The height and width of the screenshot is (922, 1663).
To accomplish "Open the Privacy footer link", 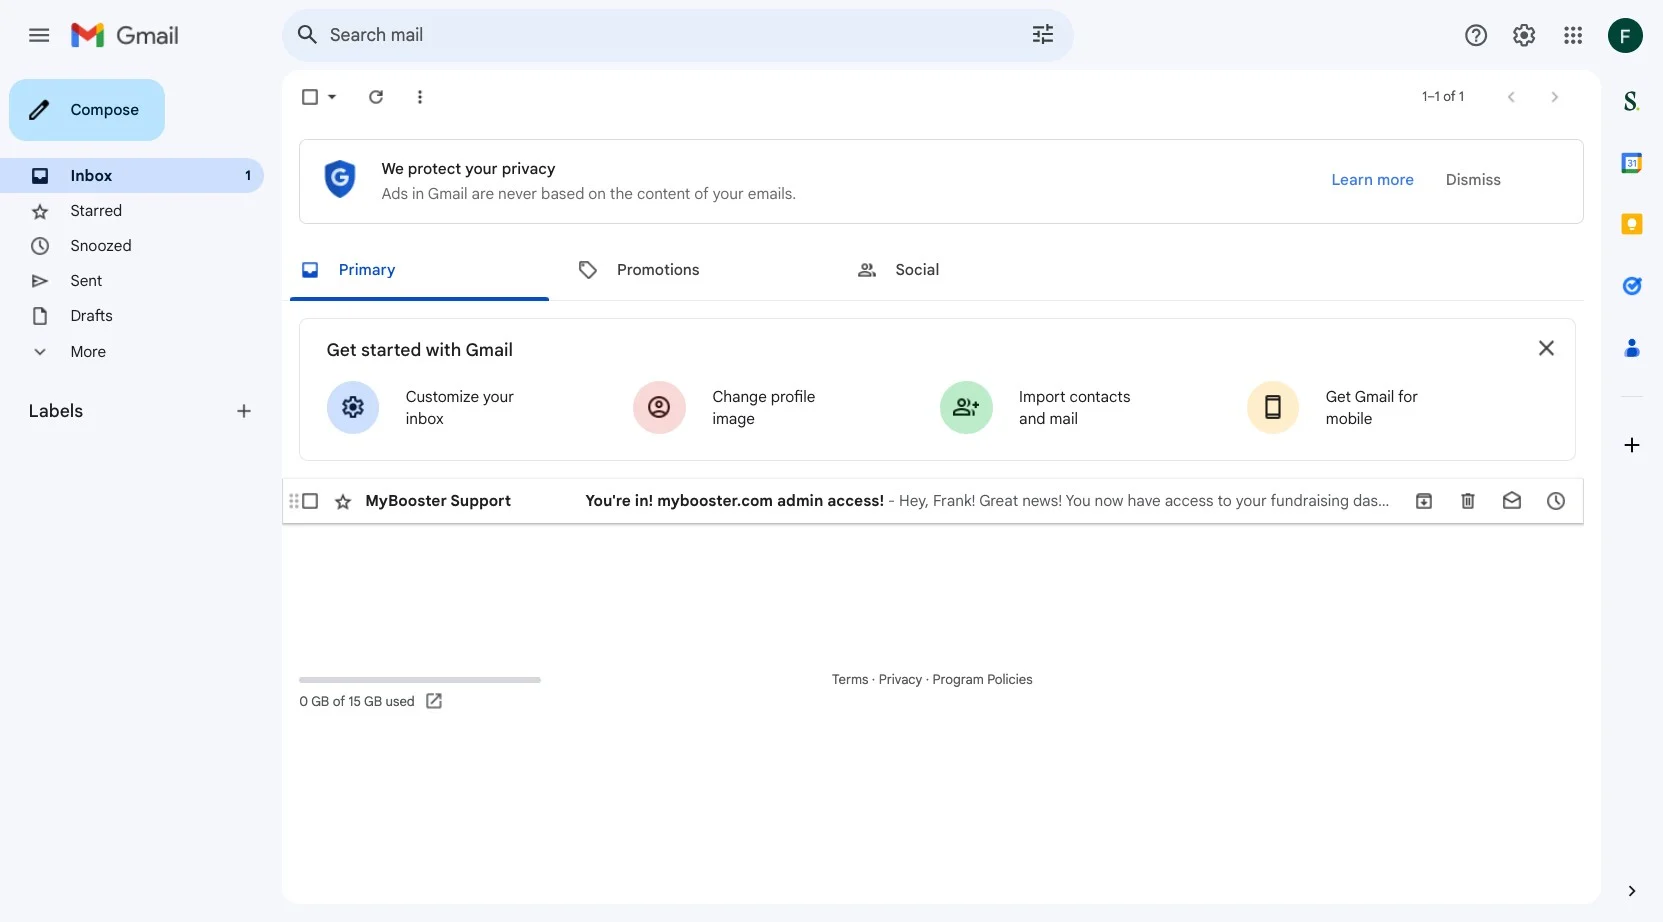I will point(900,680).
